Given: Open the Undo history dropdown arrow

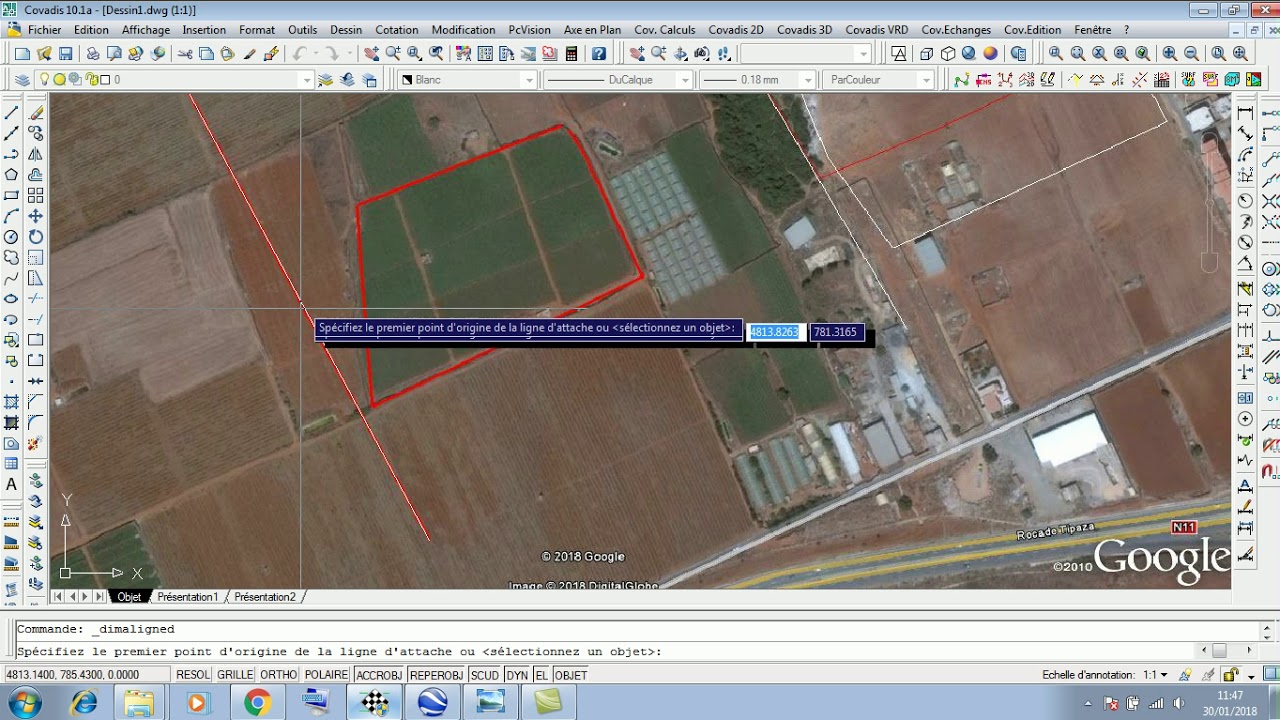Looking at the screenshot, I should pyautogui.click(x=314, y=54).
